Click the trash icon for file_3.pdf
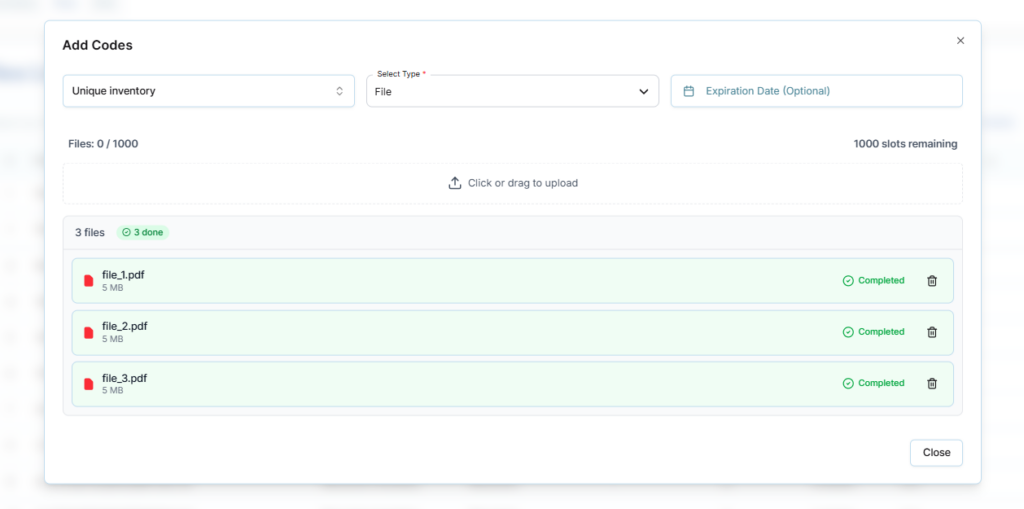This screenshot has height=509, width=1024. (x=932, y=383)
